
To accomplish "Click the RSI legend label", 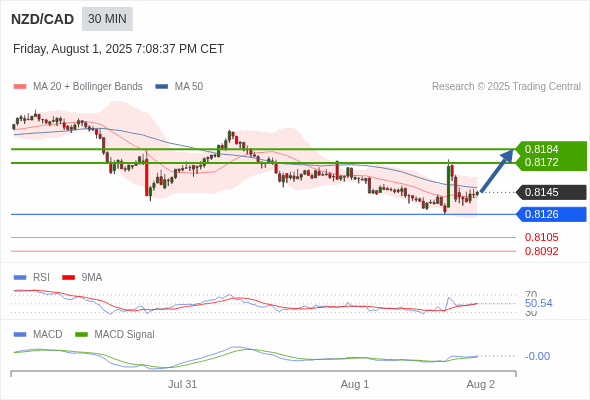I will [x=41, y=278].
